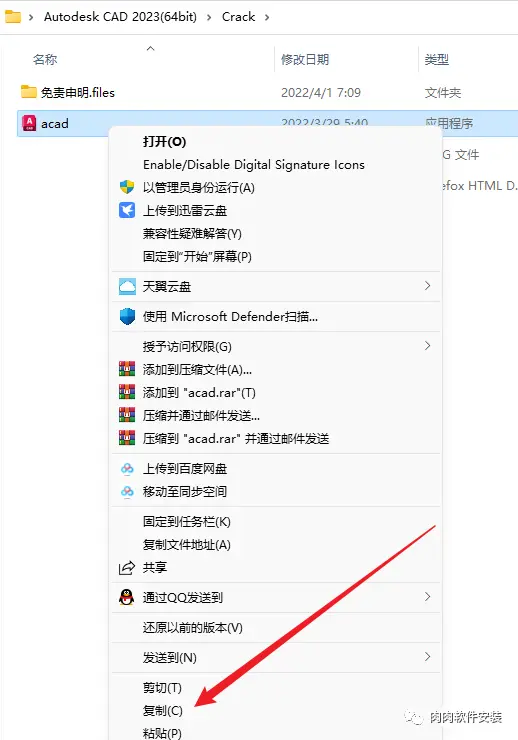
Task: Open the chevron after the Crack breadcrumb
Action: [267, 17]
